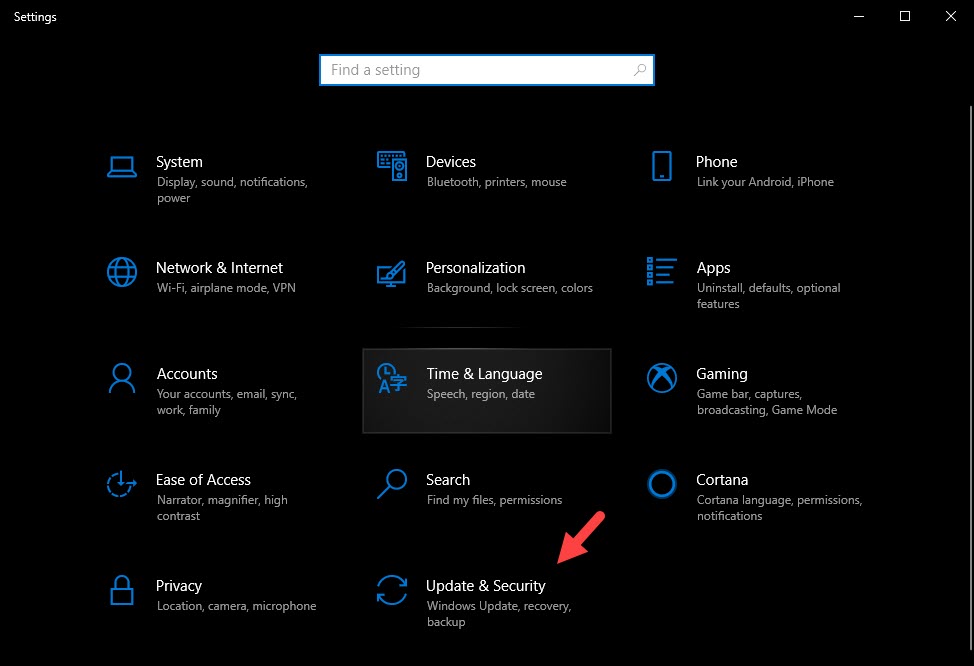Open Privacy via the padlock icon

(122, 590)
